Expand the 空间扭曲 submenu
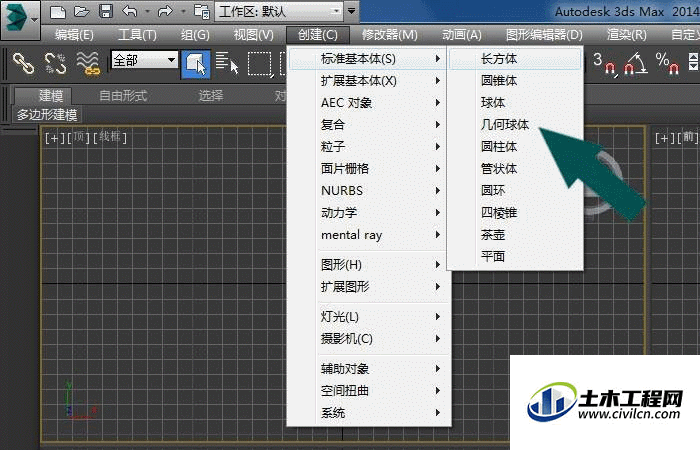700x450 pixels. point(368,391)
